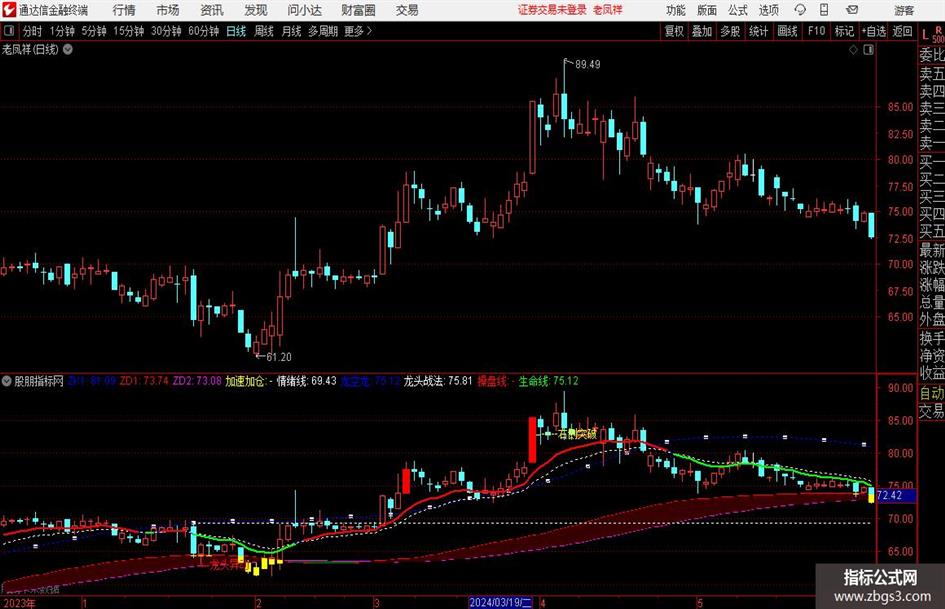The image size is (945, 609).
Task: Click the 叠加 overlay button
Action: tap(702, 31)
